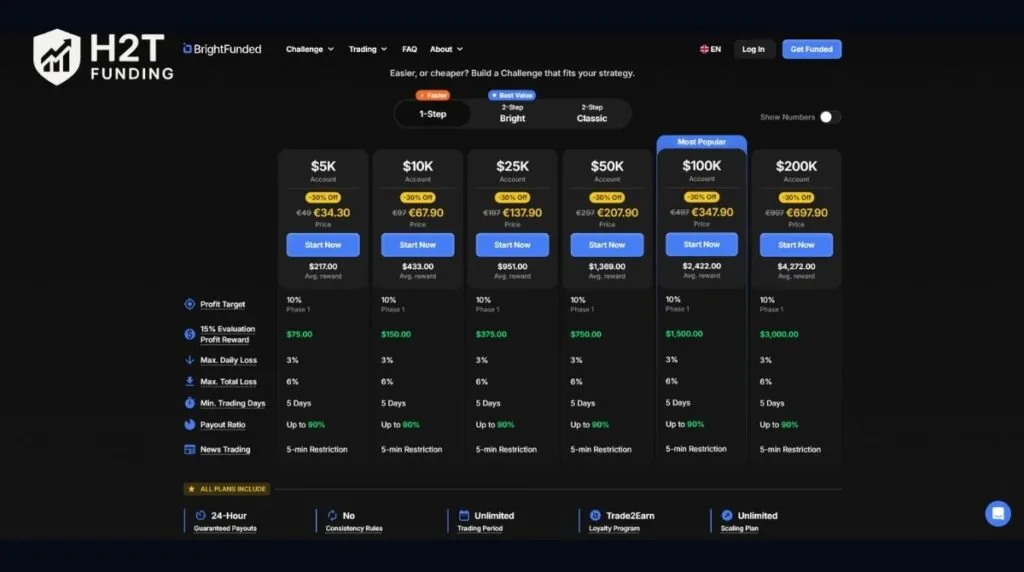This screenshot has width=1024, height=572.
Task: Select the 1-Step challenge tab
Action: click(432, 114)
